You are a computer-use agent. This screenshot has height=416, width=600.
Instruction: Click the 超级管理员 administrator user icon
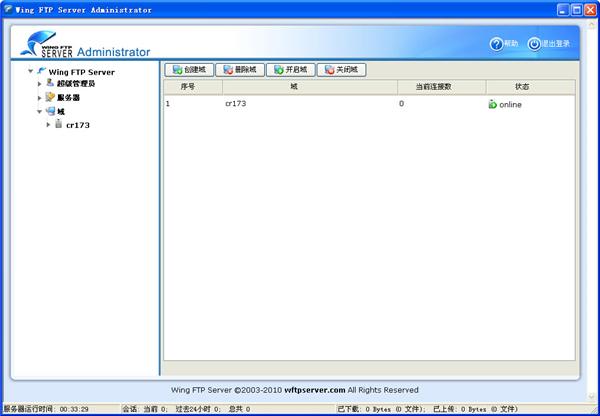coord(50,83)
